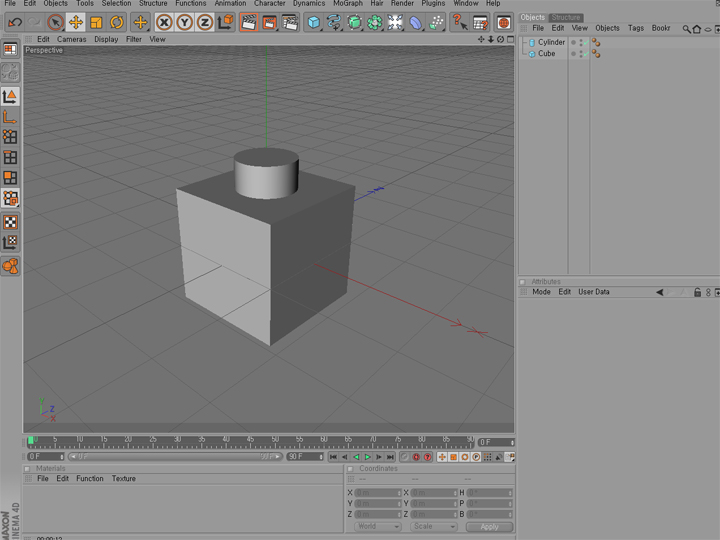Toggle Z axis lock

coord(205,22)
